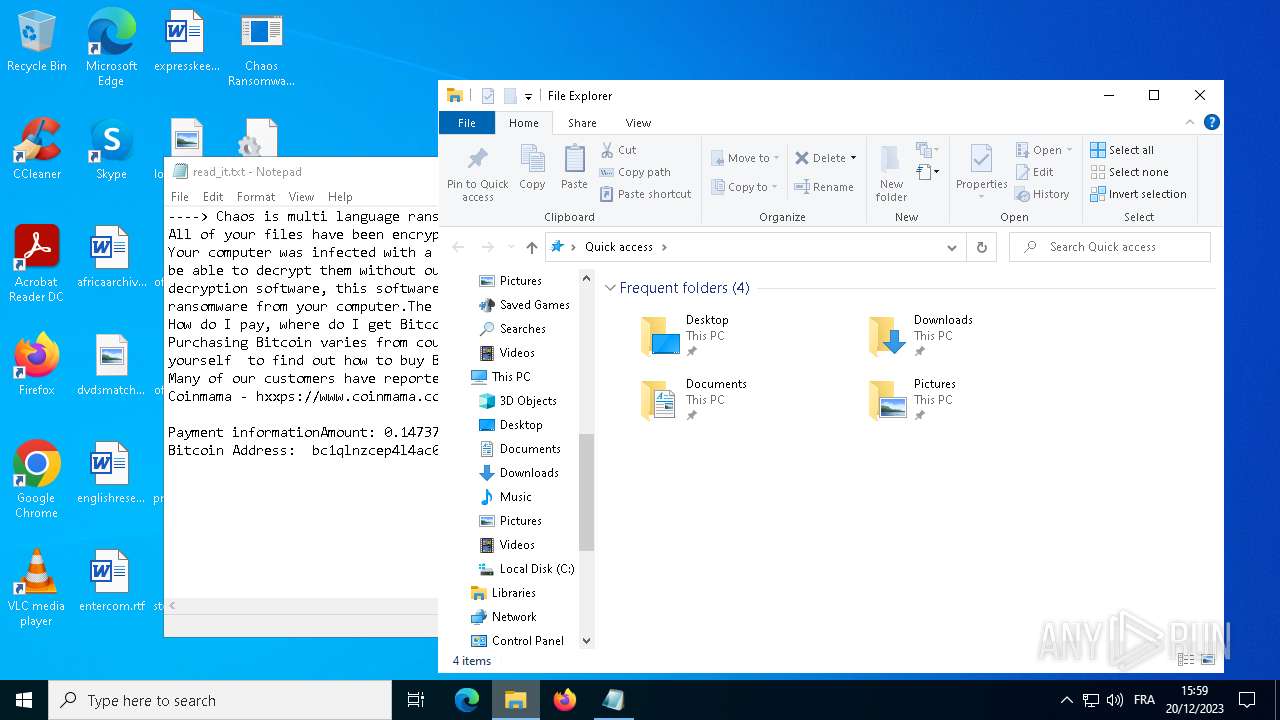This screenshot has width=1280, height=720.
Task: Open Microsoft Edge from the taskbar
Action: (x=467, y=700)
